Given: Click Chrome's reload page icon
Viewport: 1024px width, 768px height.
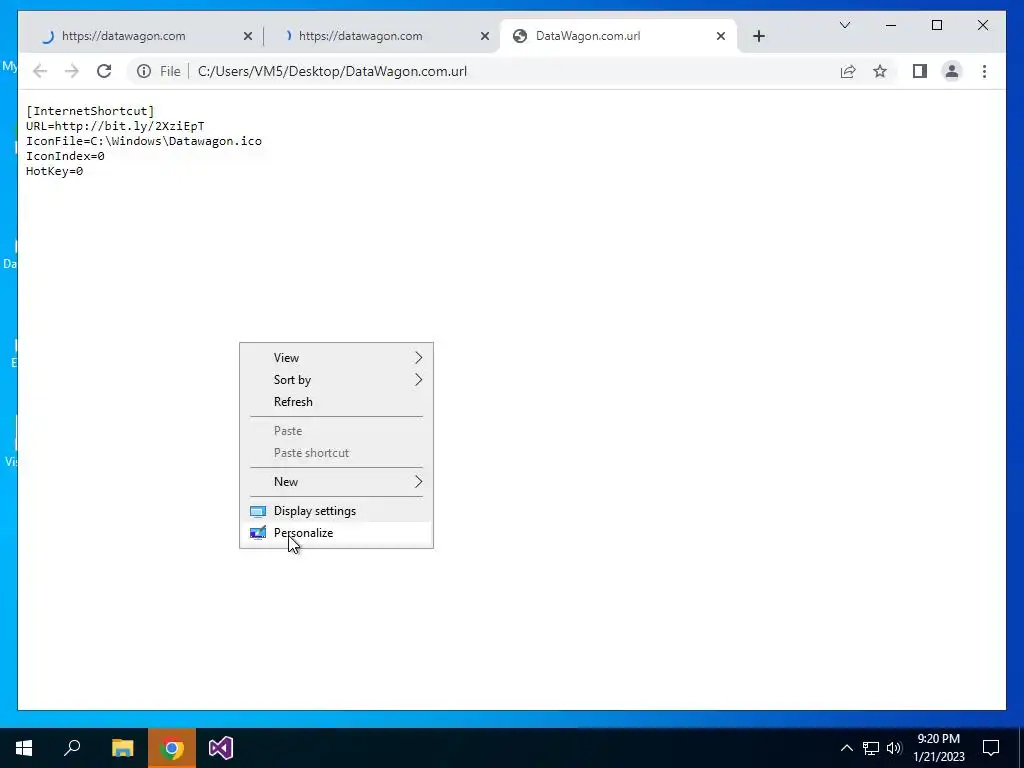Looking at the screenshot, I should click(x=104, y=71).
